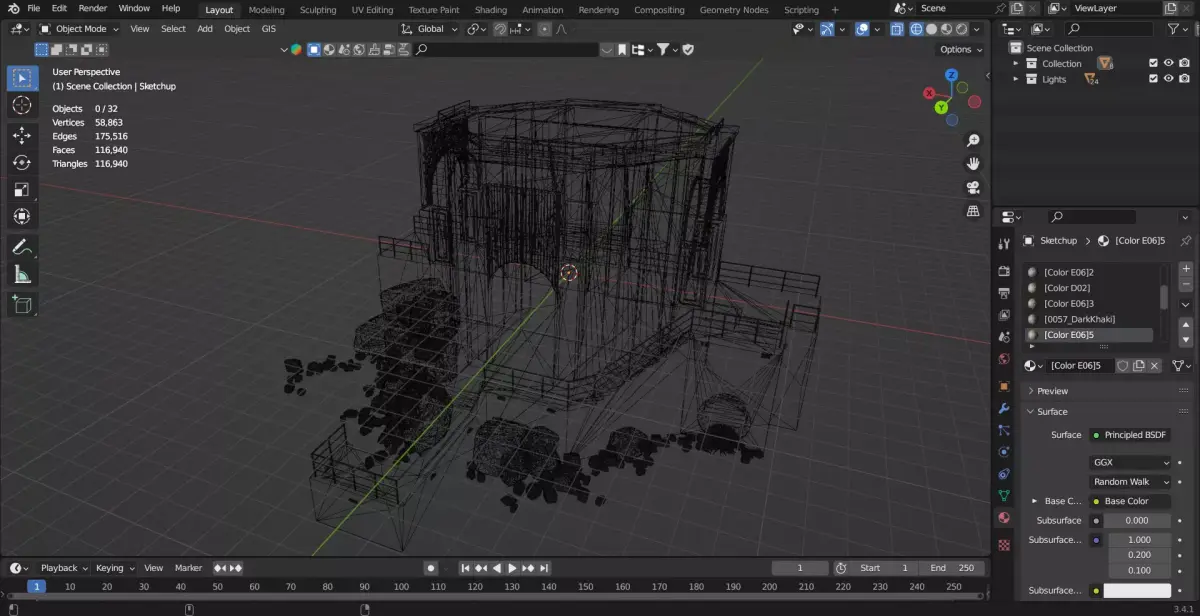The height and width of the screenshot is (616, 1200).
Task: Hide Collection in viewport with eye icon
Action: coord(1169,63)
